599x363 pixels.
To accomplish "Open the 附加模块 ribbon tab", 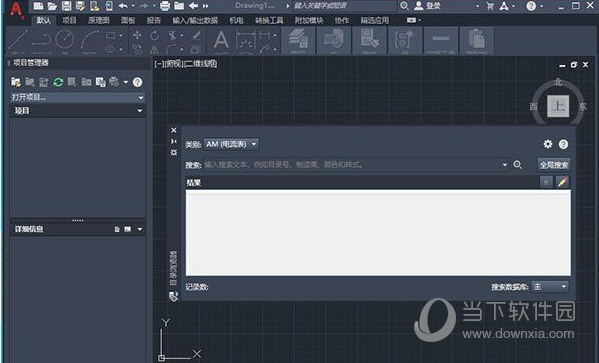I will point(309,20).
